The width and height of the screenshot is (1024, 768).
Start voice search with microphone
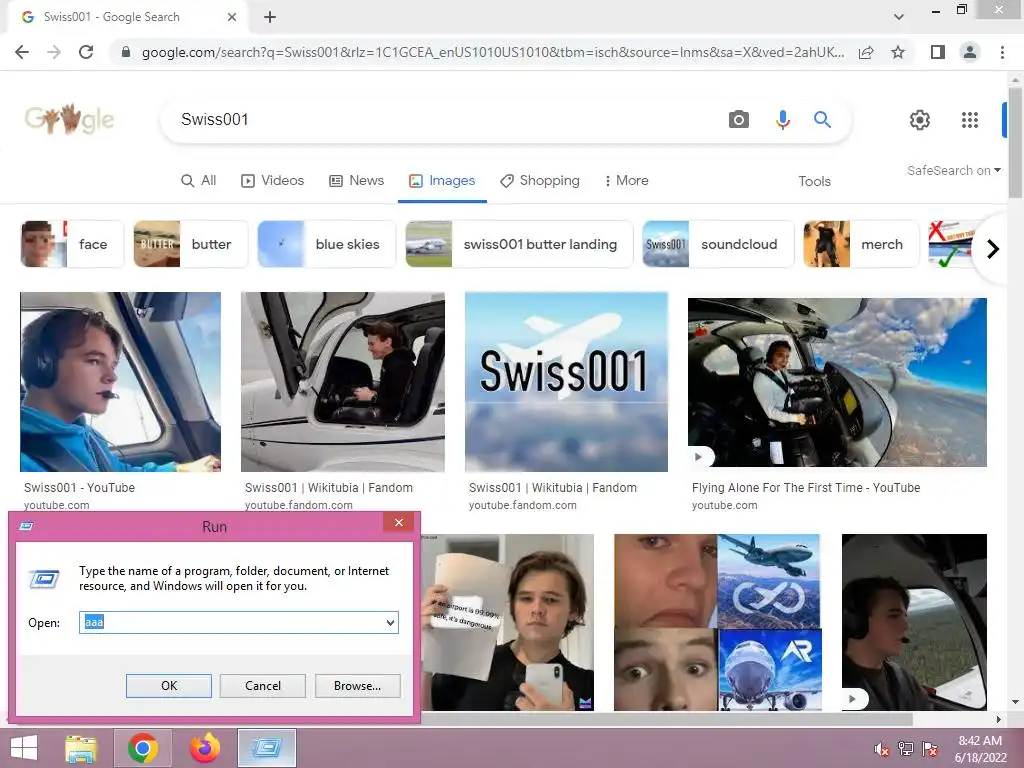(782, 120)
